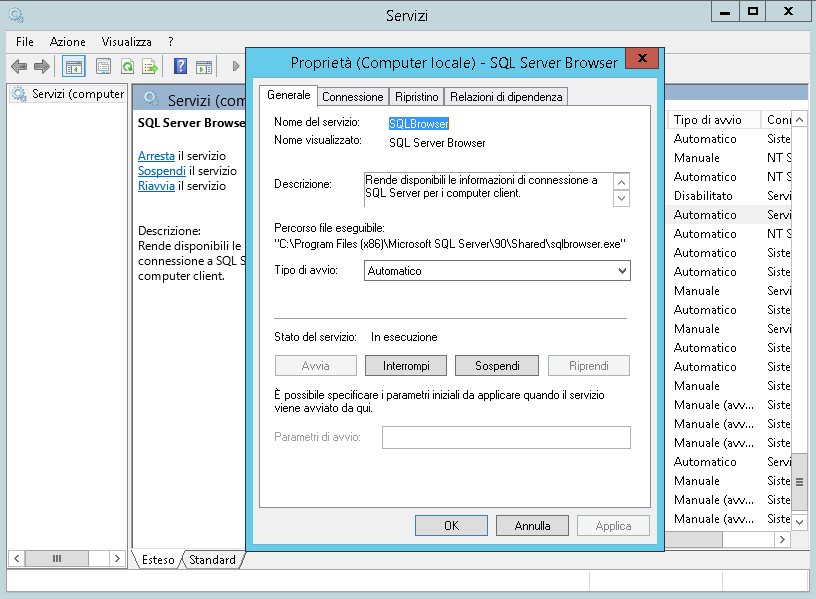Click the services list scroll down arrow

click(x=799, y=521)
